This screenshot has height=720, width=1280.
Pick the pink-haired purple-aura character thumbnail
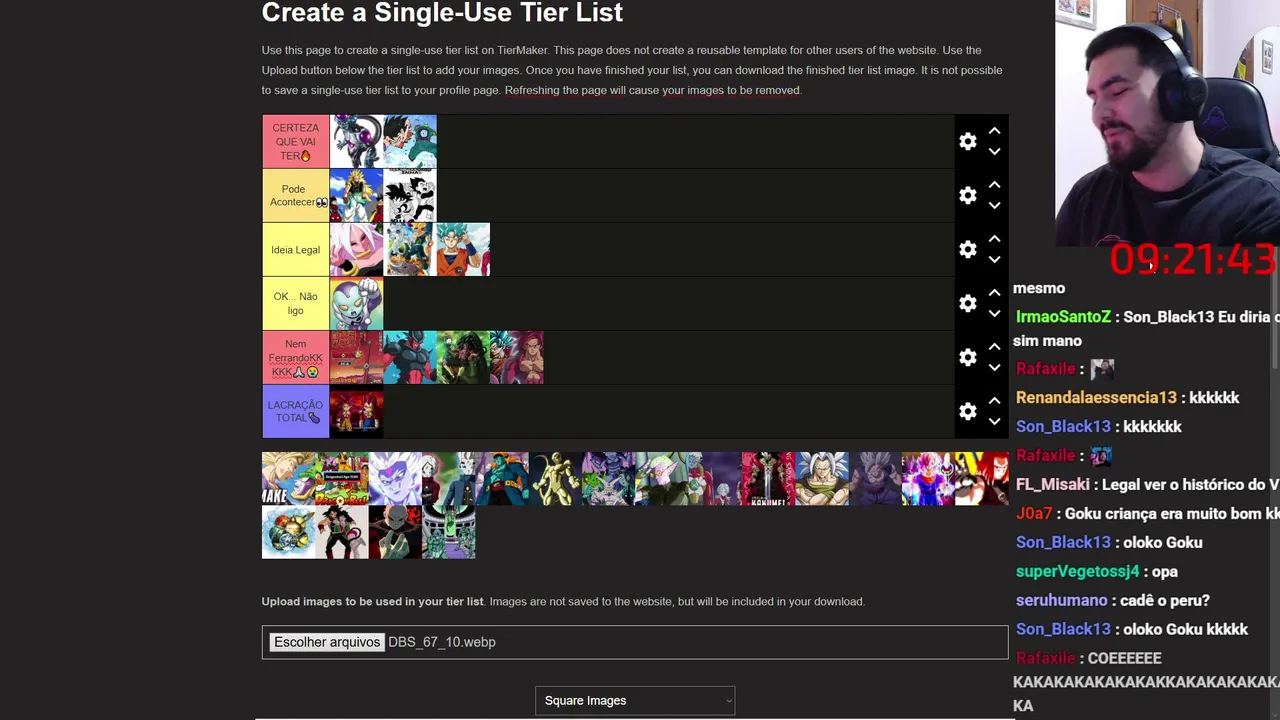928,479
